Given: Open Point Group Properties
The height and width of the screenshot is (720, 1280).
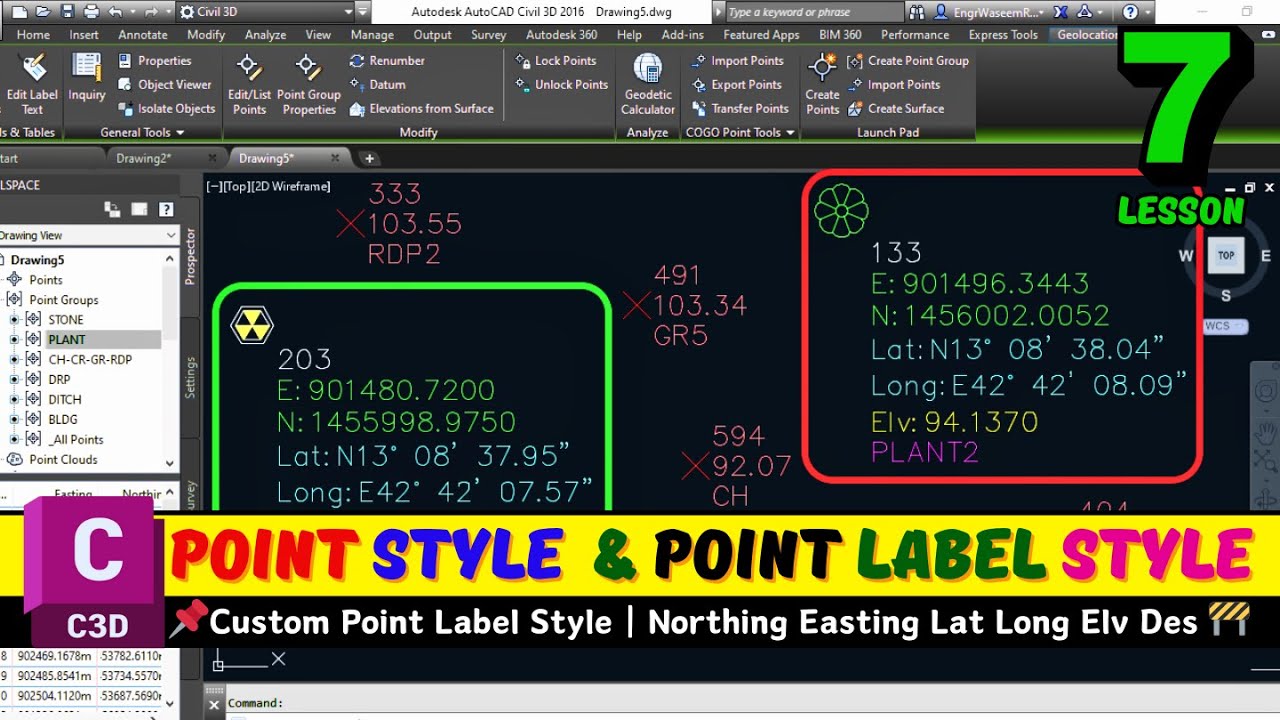Looking at the screenshot, I should point(309,84).
